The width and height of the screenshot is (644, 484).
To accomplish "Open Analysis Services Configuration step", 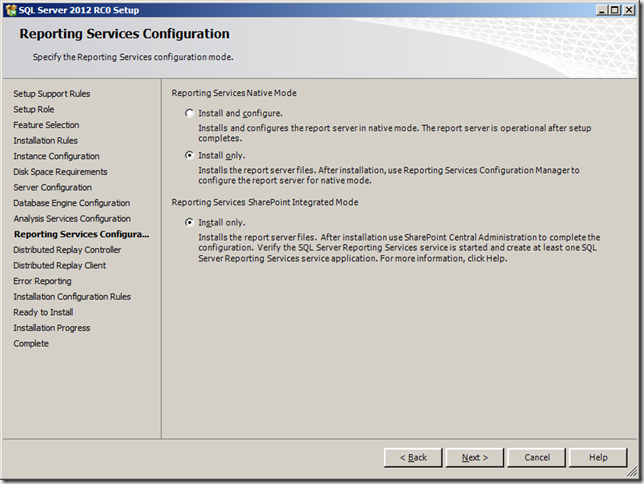I will pos(71,219).
